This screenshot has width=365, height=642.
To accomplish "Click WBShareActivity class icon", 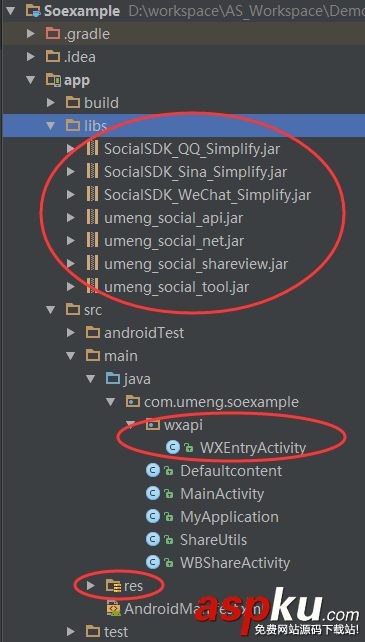I will tap(153, 562).
